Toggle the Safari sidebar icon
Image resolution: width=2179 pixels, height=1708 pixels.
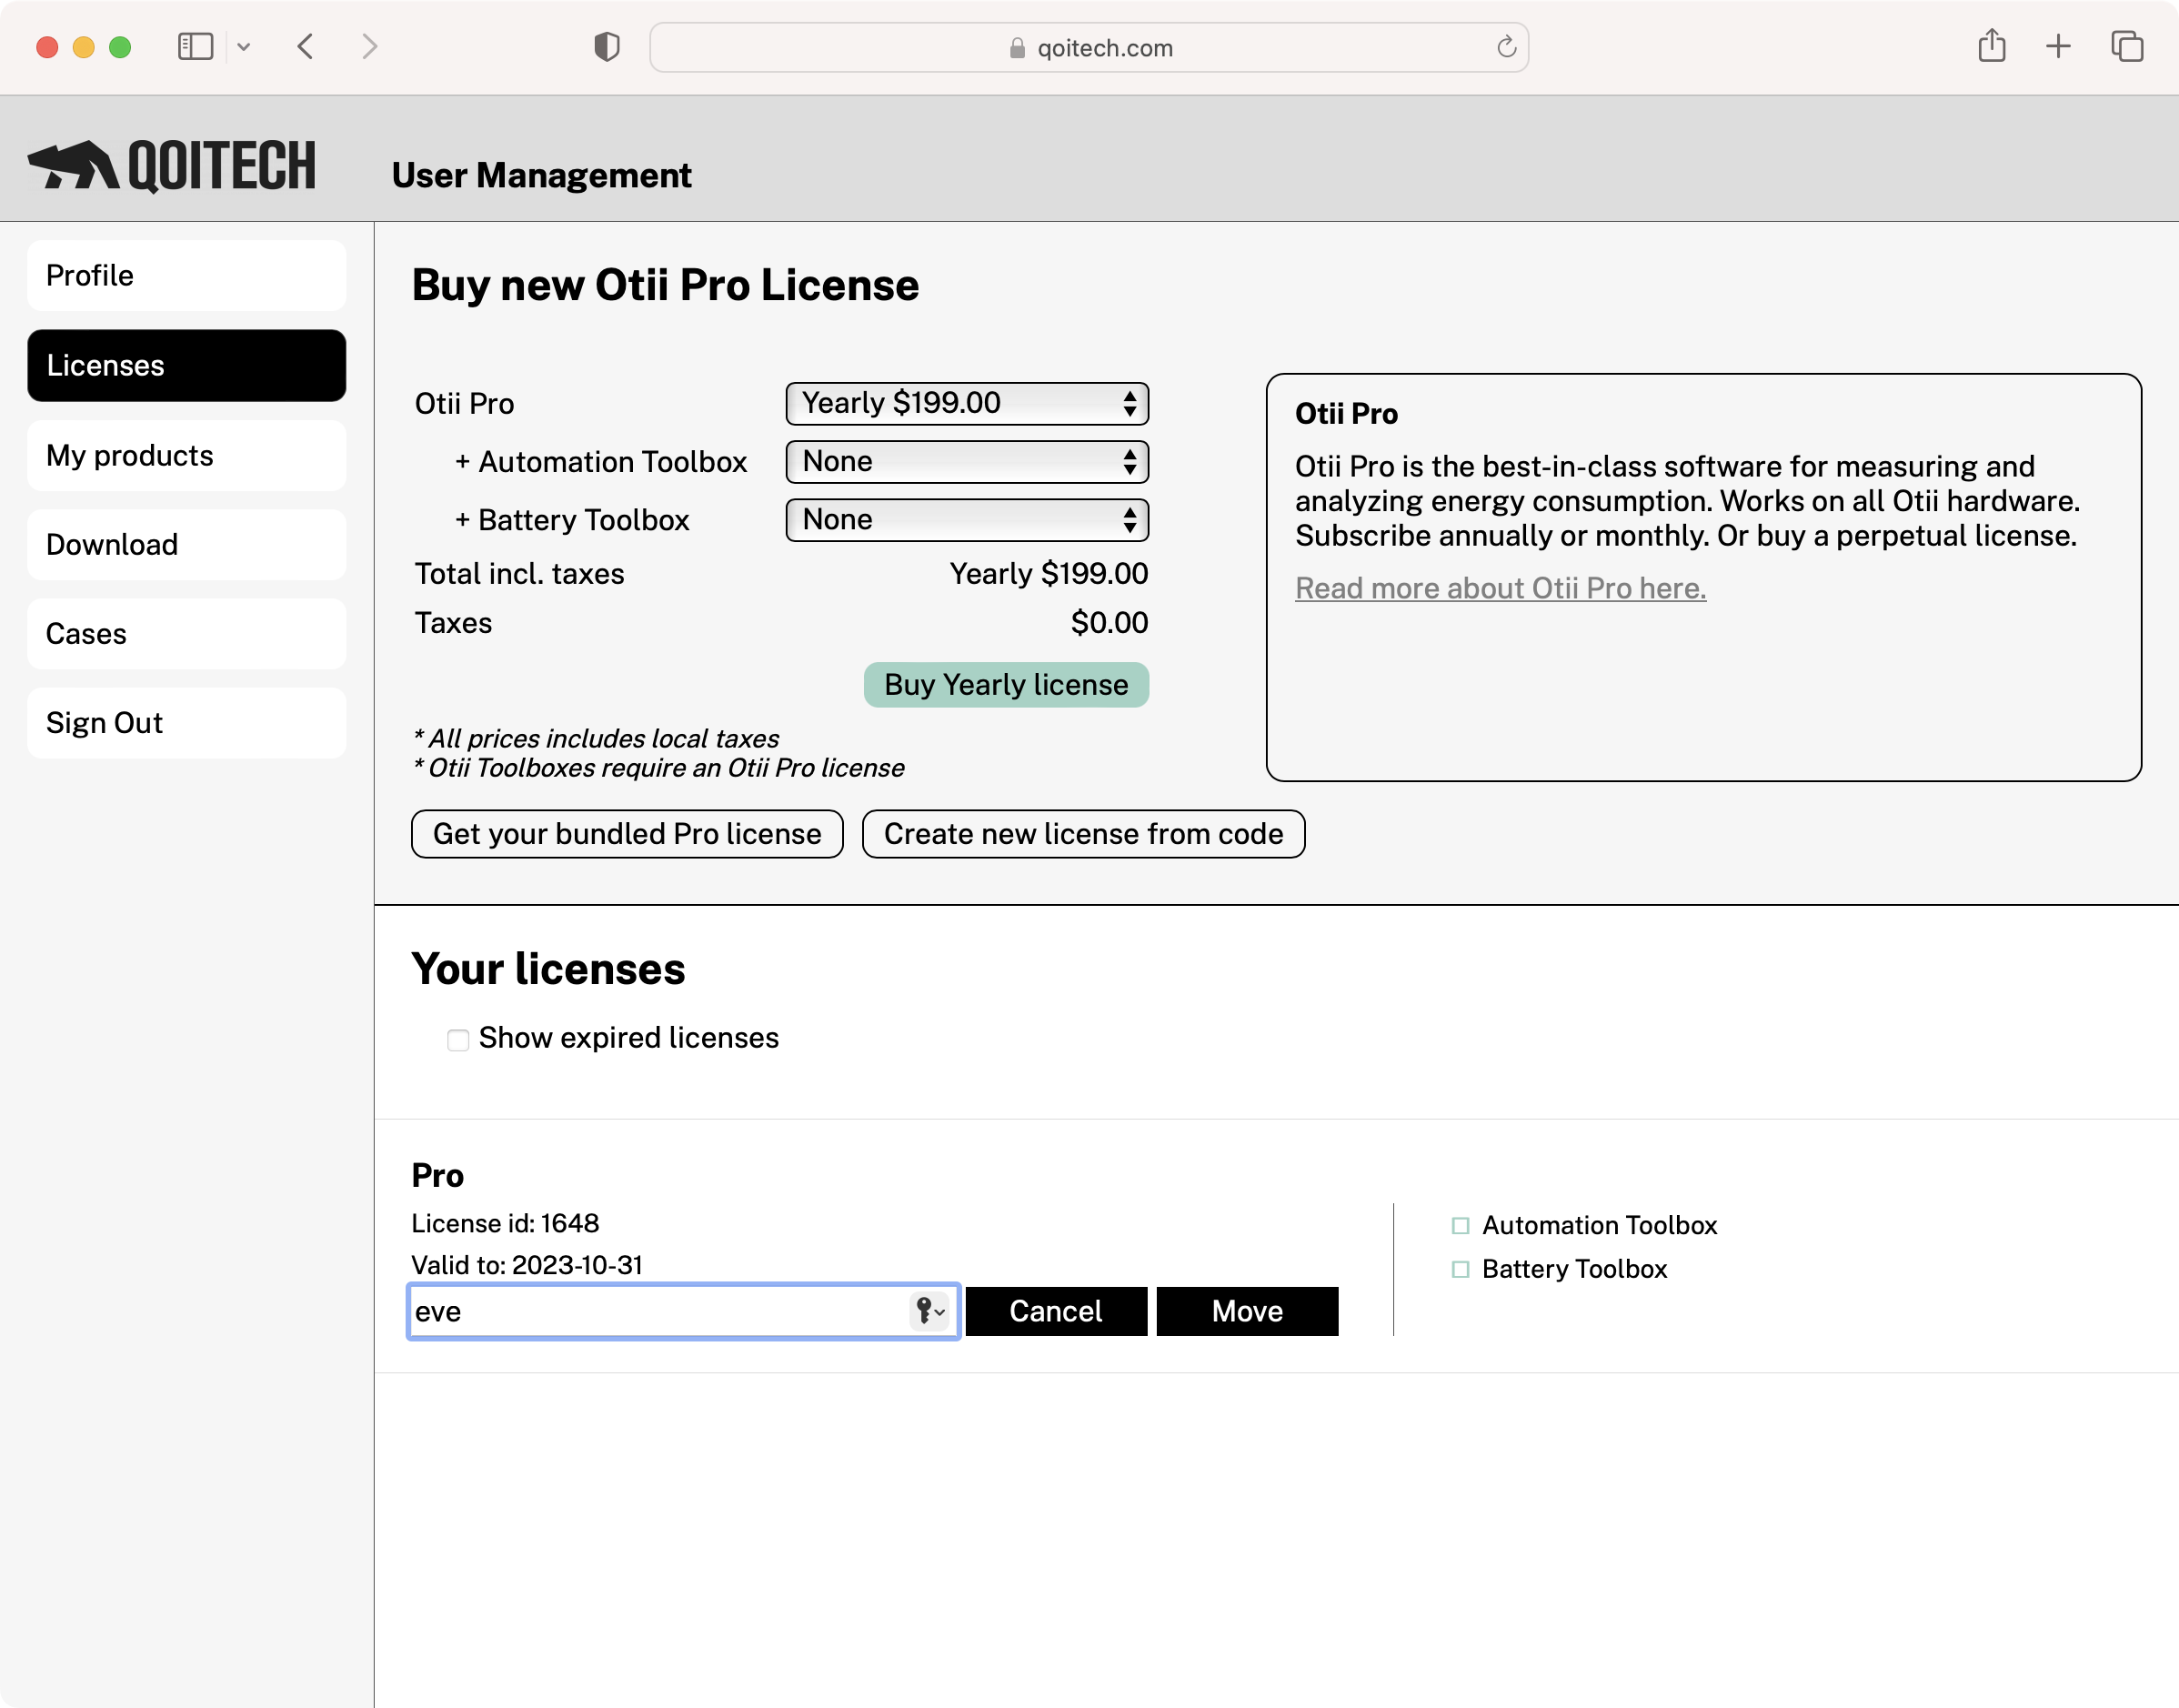point(195,46)
